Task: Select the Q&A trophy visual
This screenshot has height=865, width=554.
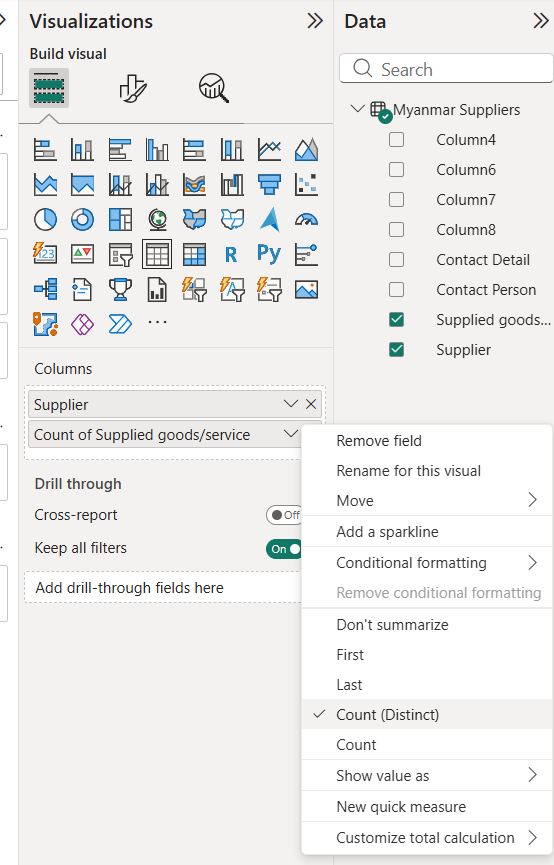Action: [120, 290]
